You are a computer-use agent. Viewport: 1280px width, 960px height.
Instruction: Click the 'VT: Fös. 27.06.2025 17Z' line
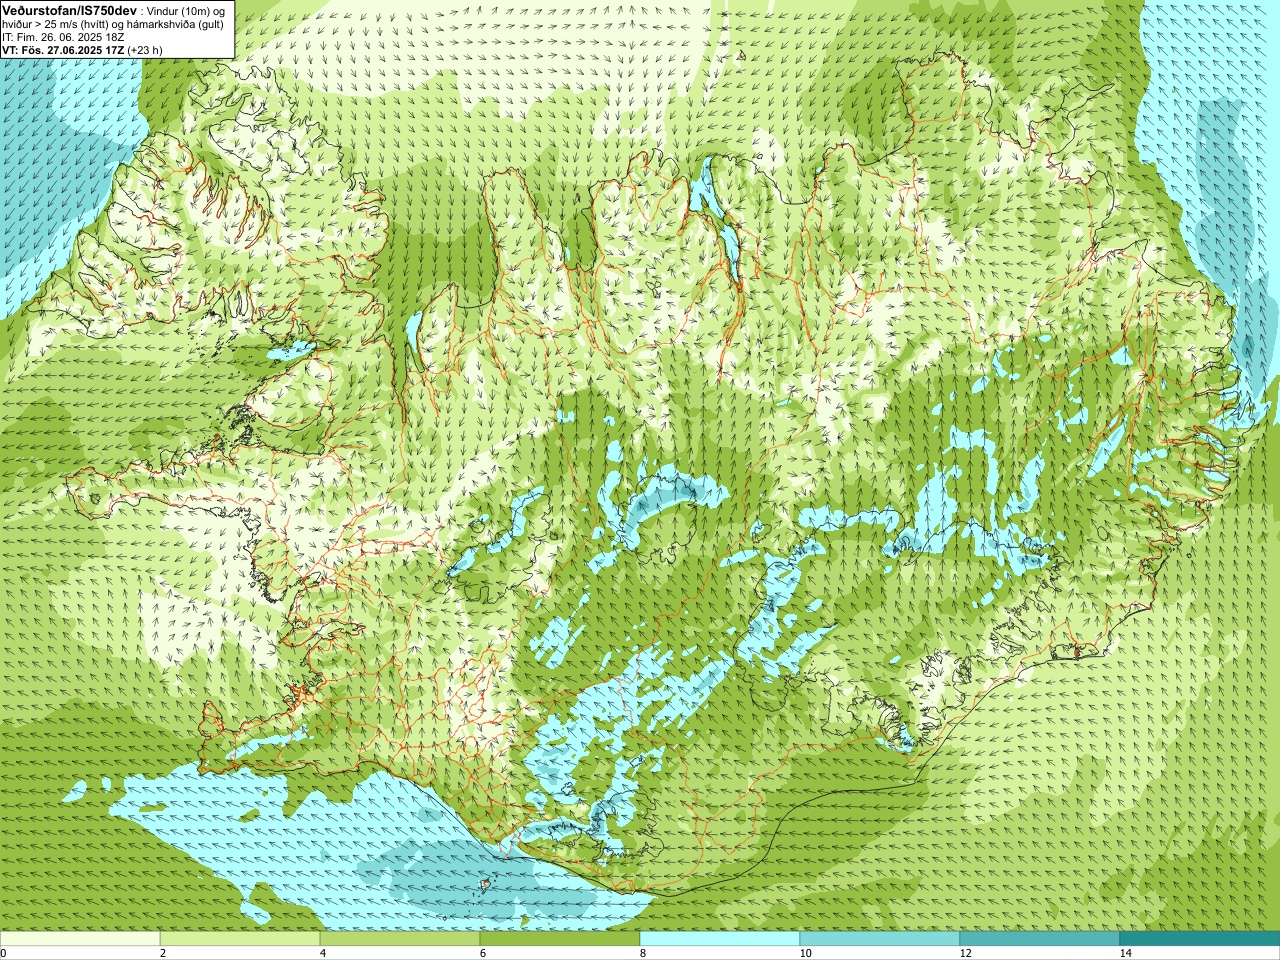pos(63,49)
